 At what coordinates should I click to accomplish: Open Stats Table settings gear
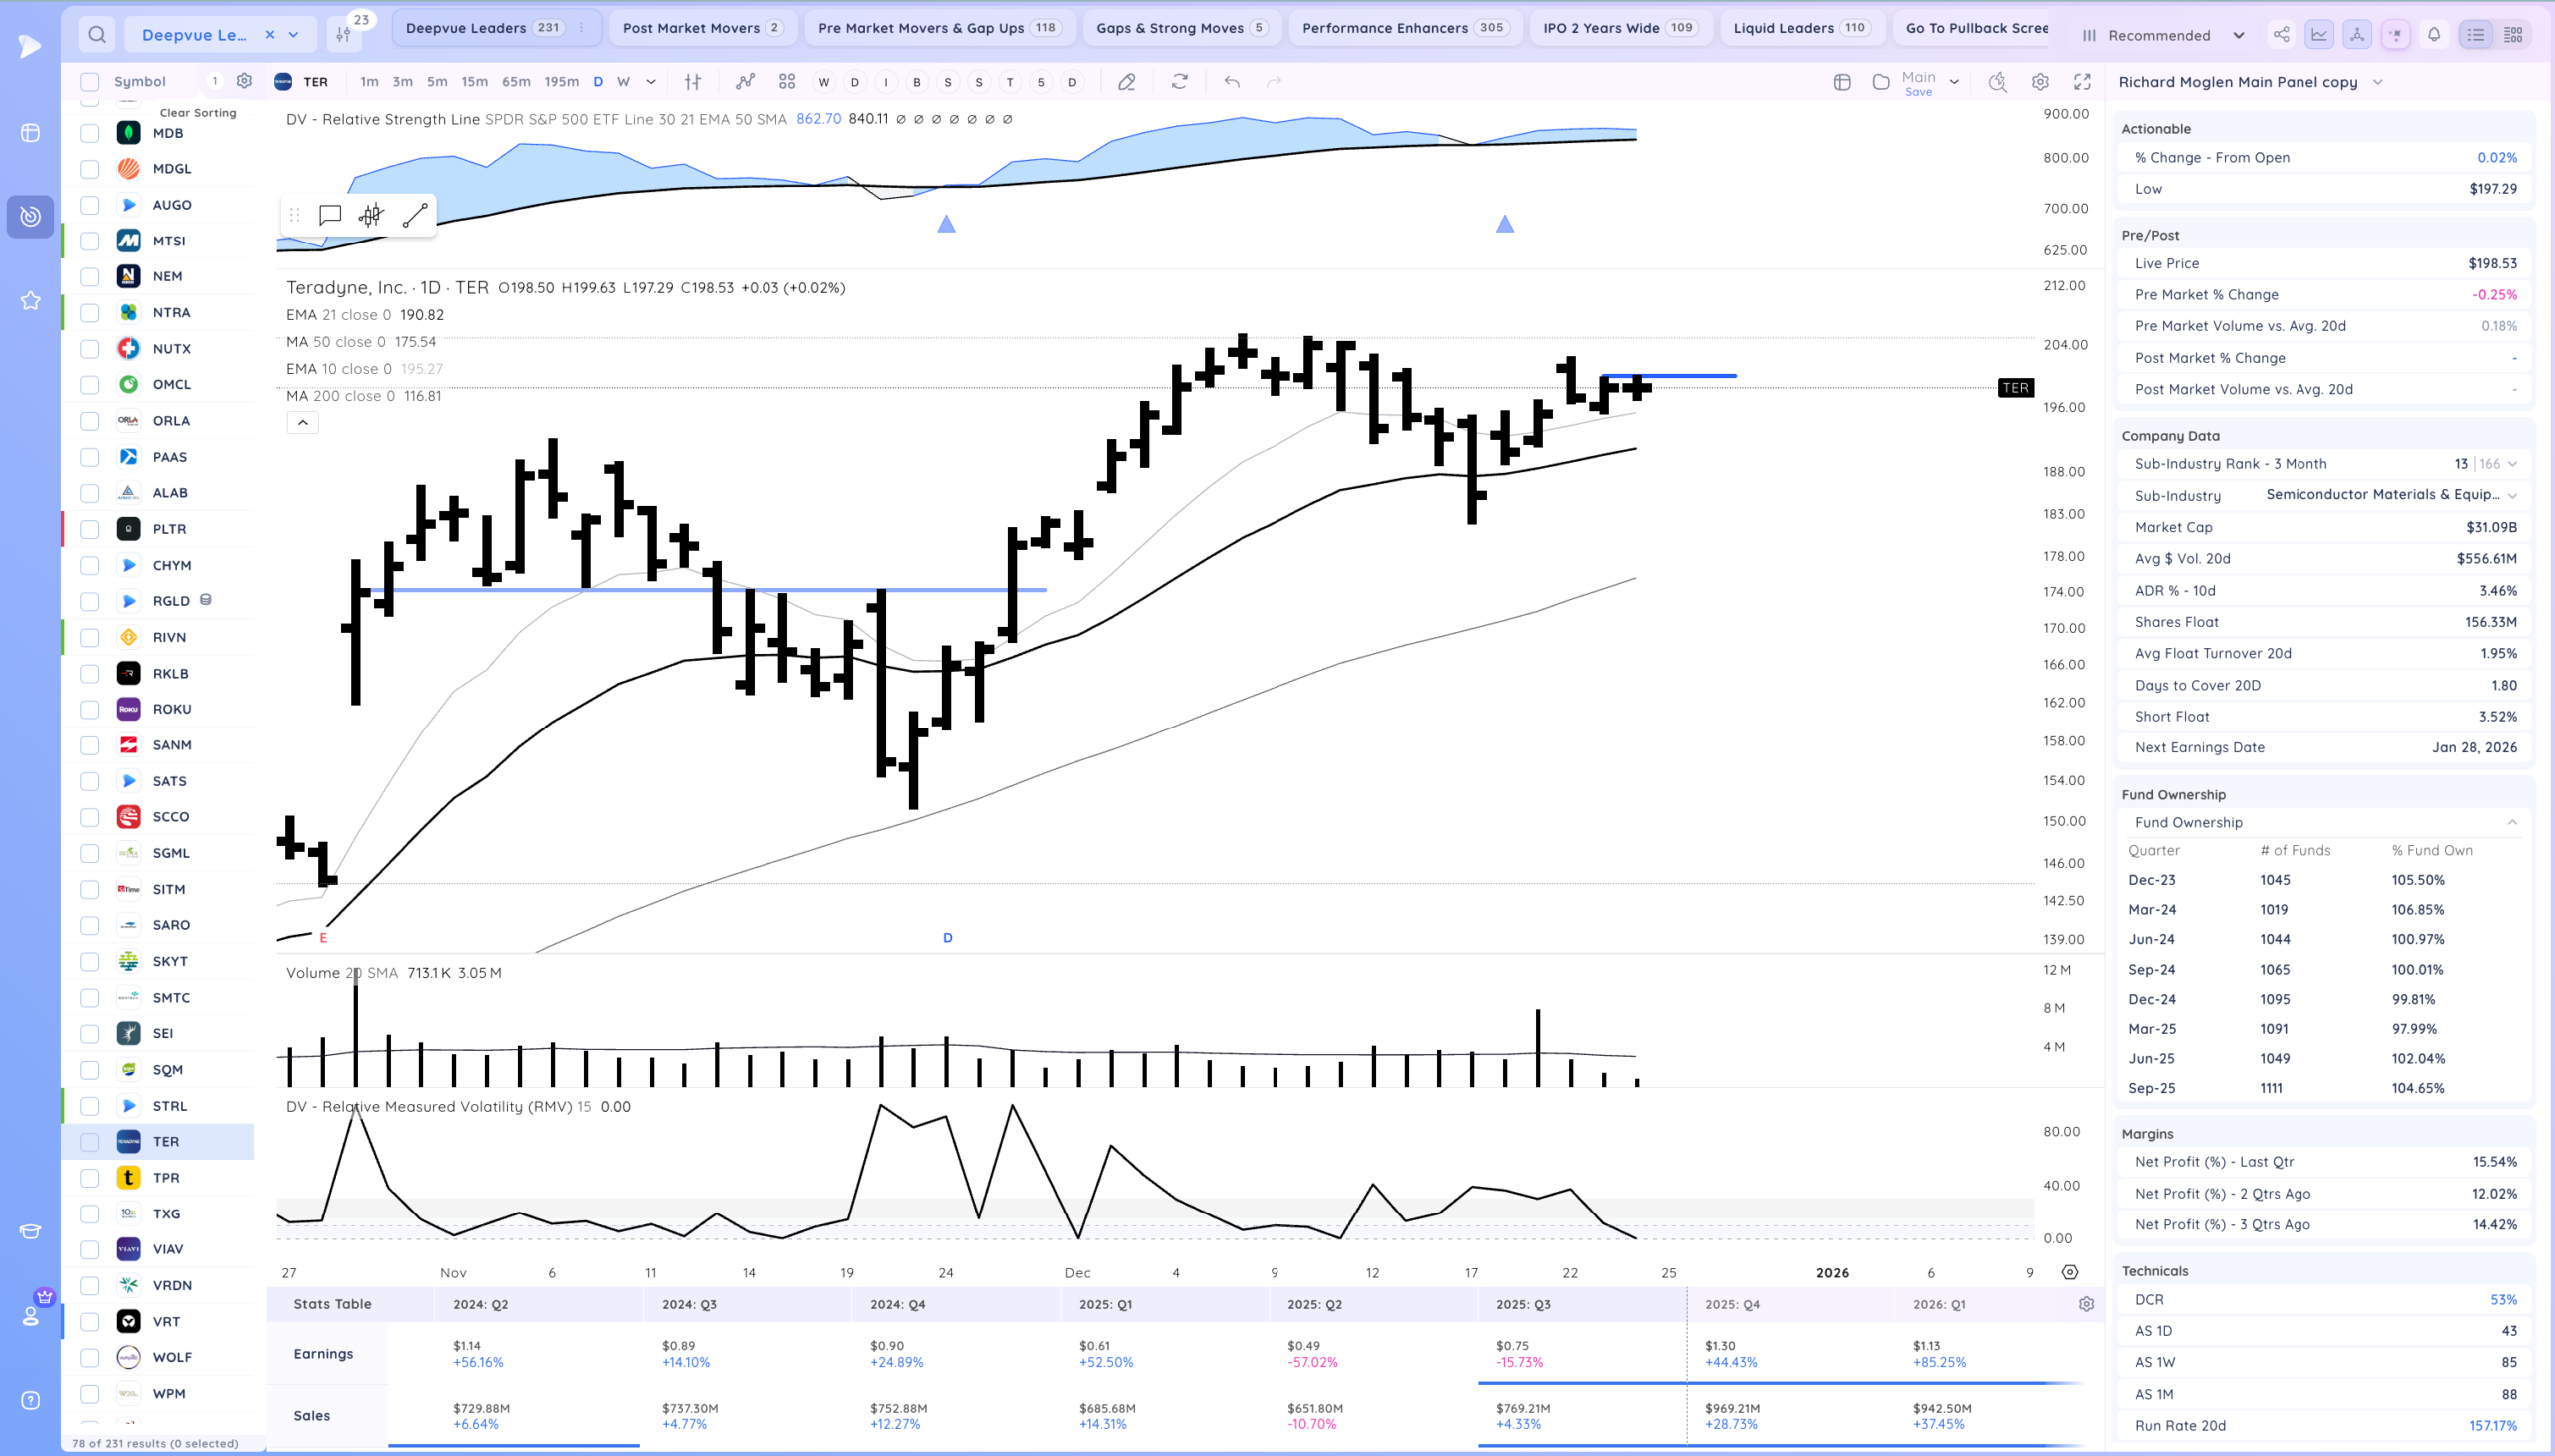point(2086,1304)
